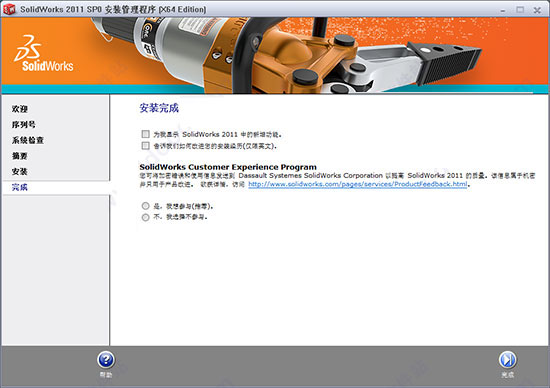Click the SolidWorks app icon in title bar
The width and height of the screenshot is (550, 388).
(x=9, y=9)
